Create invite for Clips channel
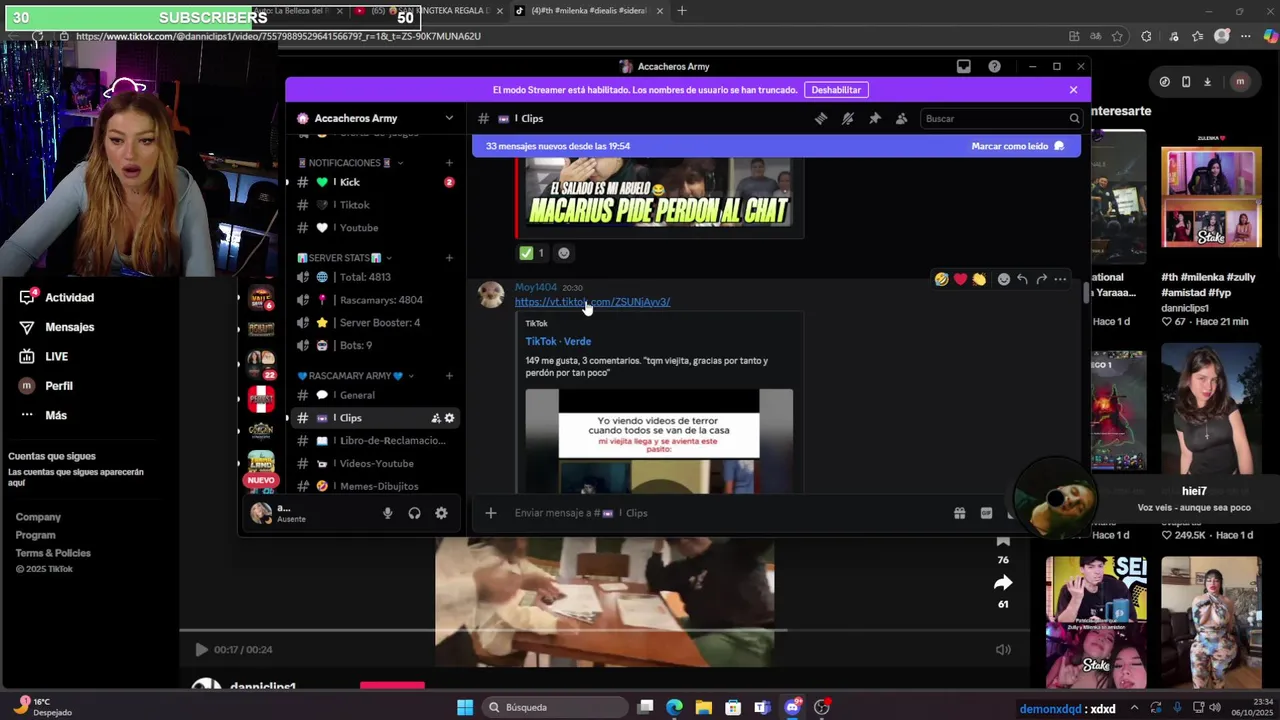This screenshot has height=720, width=1280. (x=435, y=418)
